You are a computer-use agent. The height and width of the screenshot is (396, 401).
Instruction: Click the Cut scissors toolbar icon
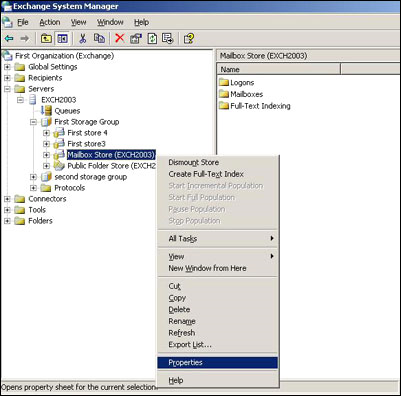83,39
